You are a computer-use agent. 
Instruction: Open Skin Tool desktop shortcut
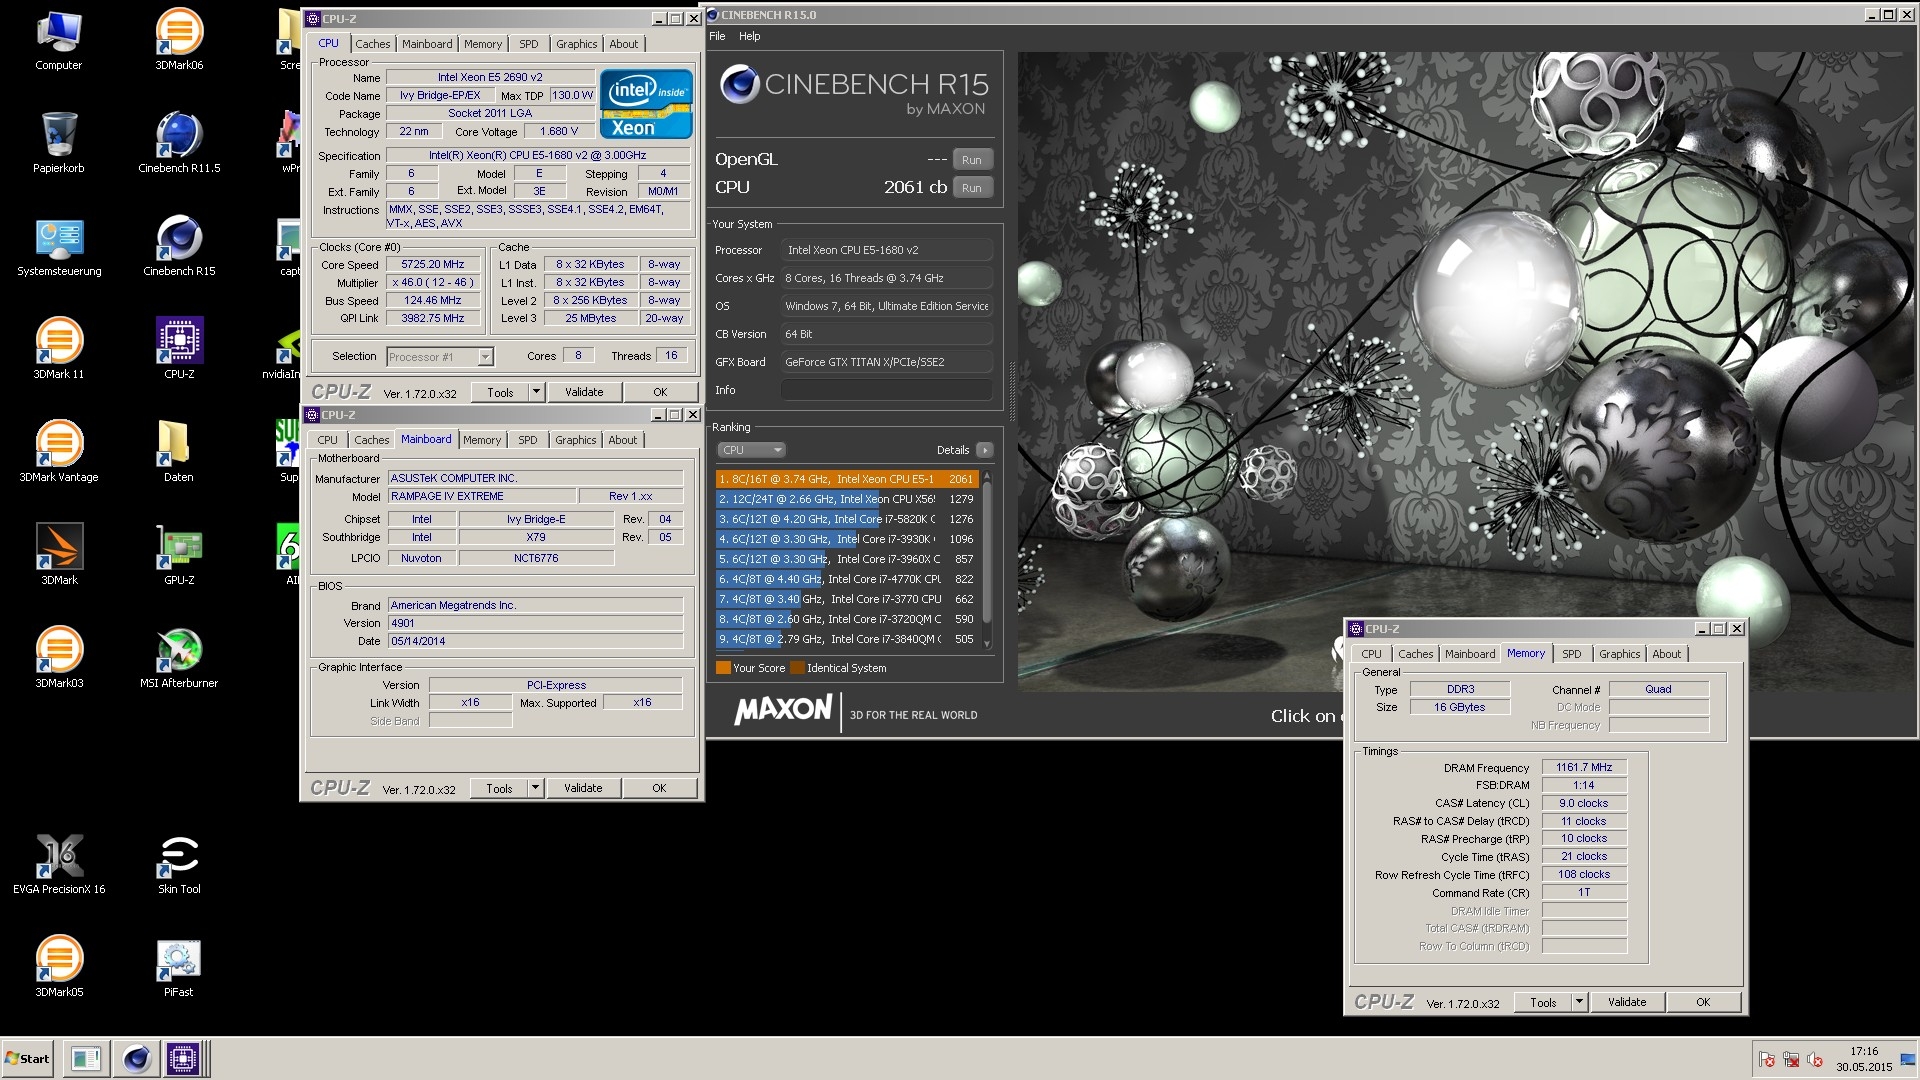coord(179,864)
